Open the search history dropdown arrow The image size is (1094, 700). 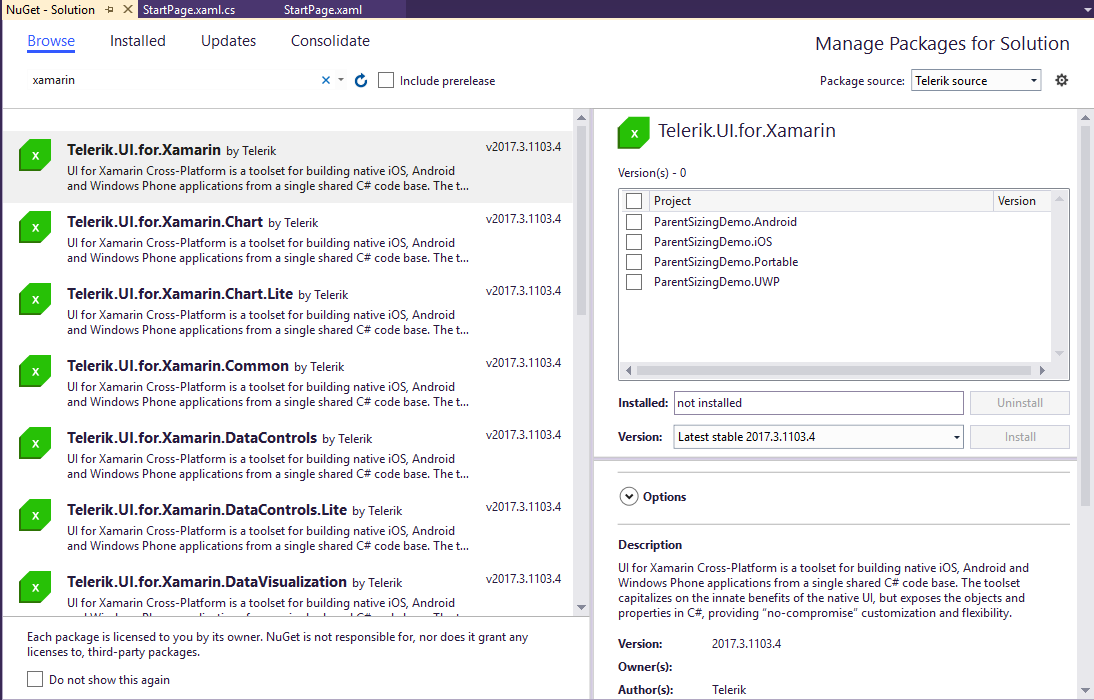click(340, 80)
